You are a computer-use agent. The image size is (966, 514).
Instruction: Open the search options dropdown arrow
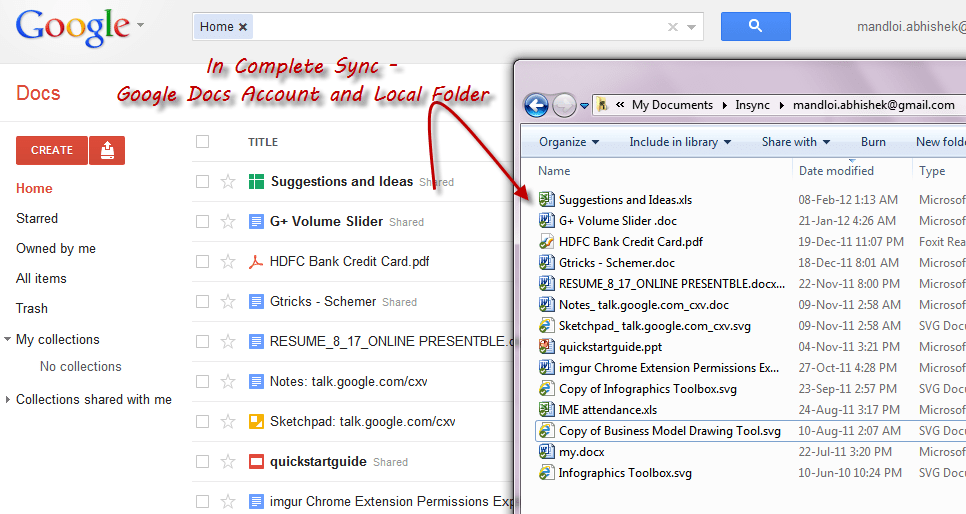[692, 27]
